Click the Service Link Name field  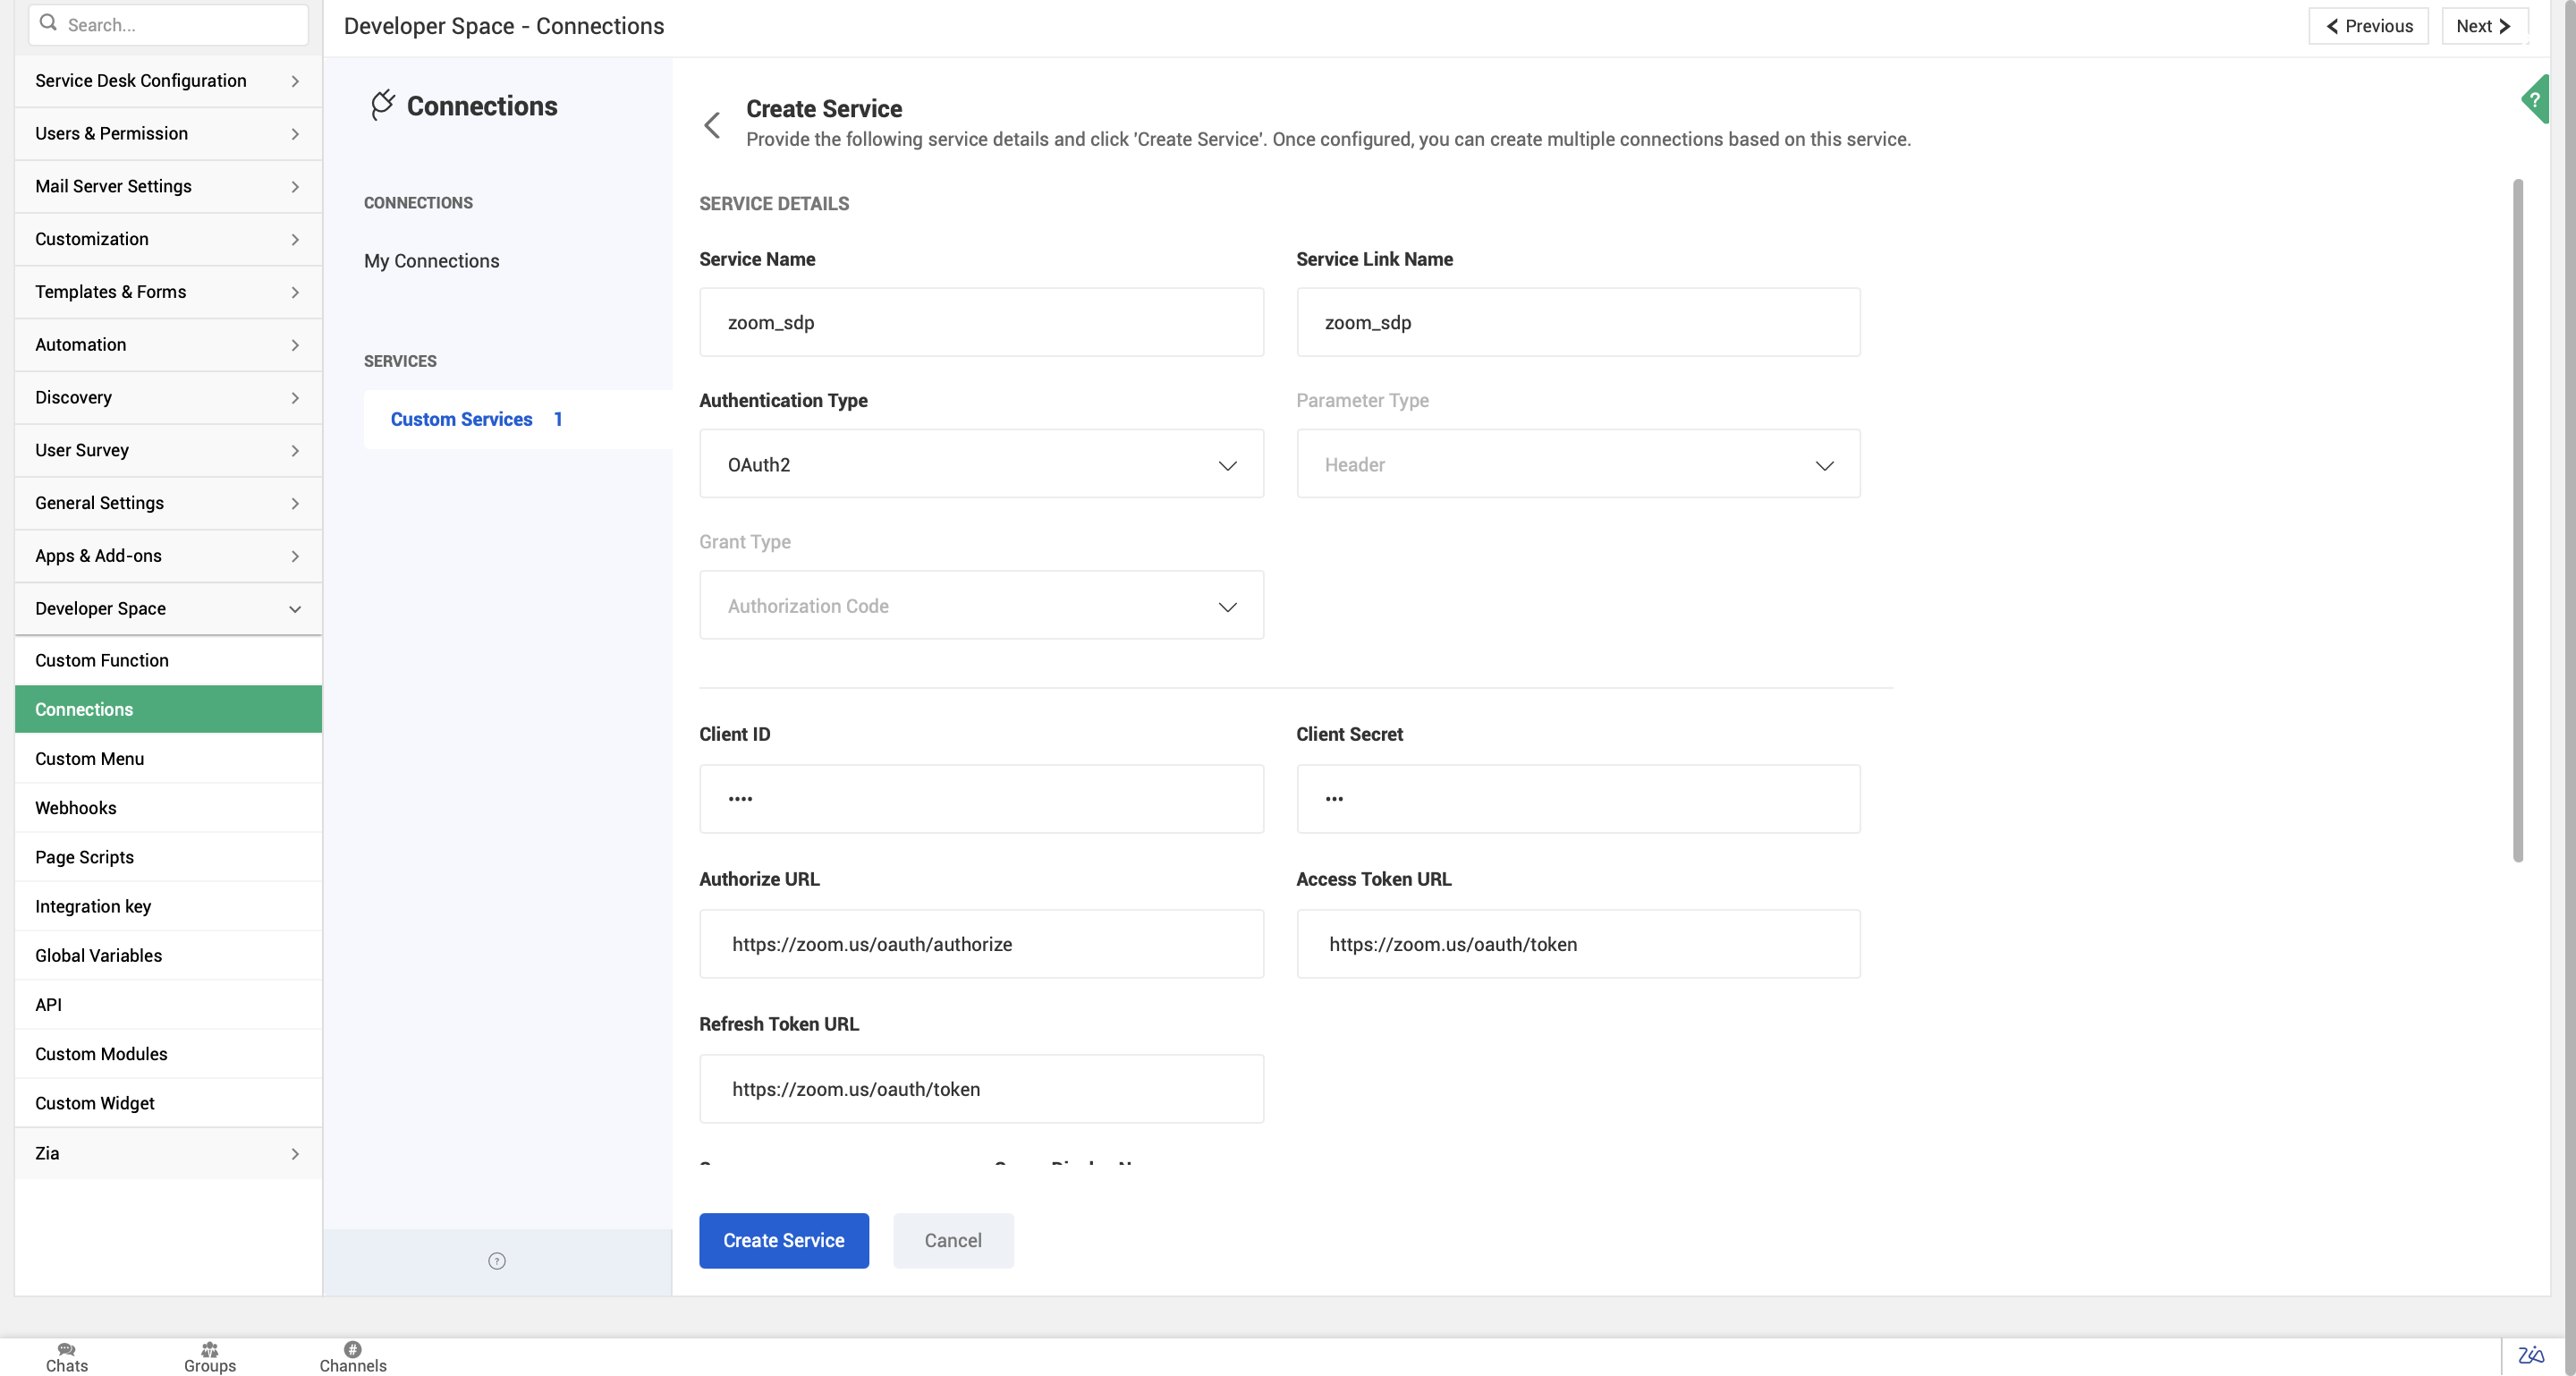click(x=1578, y=322)
